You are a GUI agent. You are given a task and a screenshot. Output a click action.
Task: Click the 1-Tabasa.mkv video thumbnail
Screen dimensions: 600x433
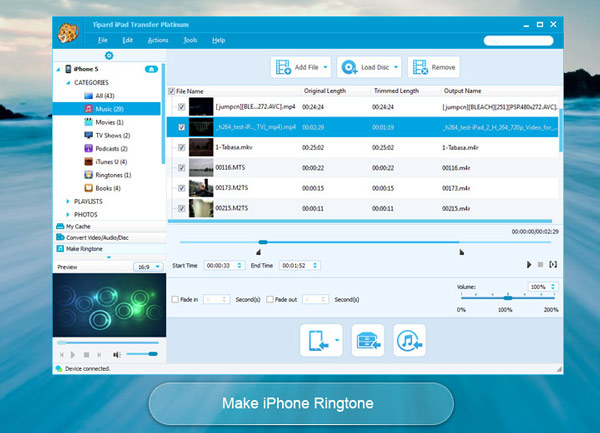coord(201,147)
